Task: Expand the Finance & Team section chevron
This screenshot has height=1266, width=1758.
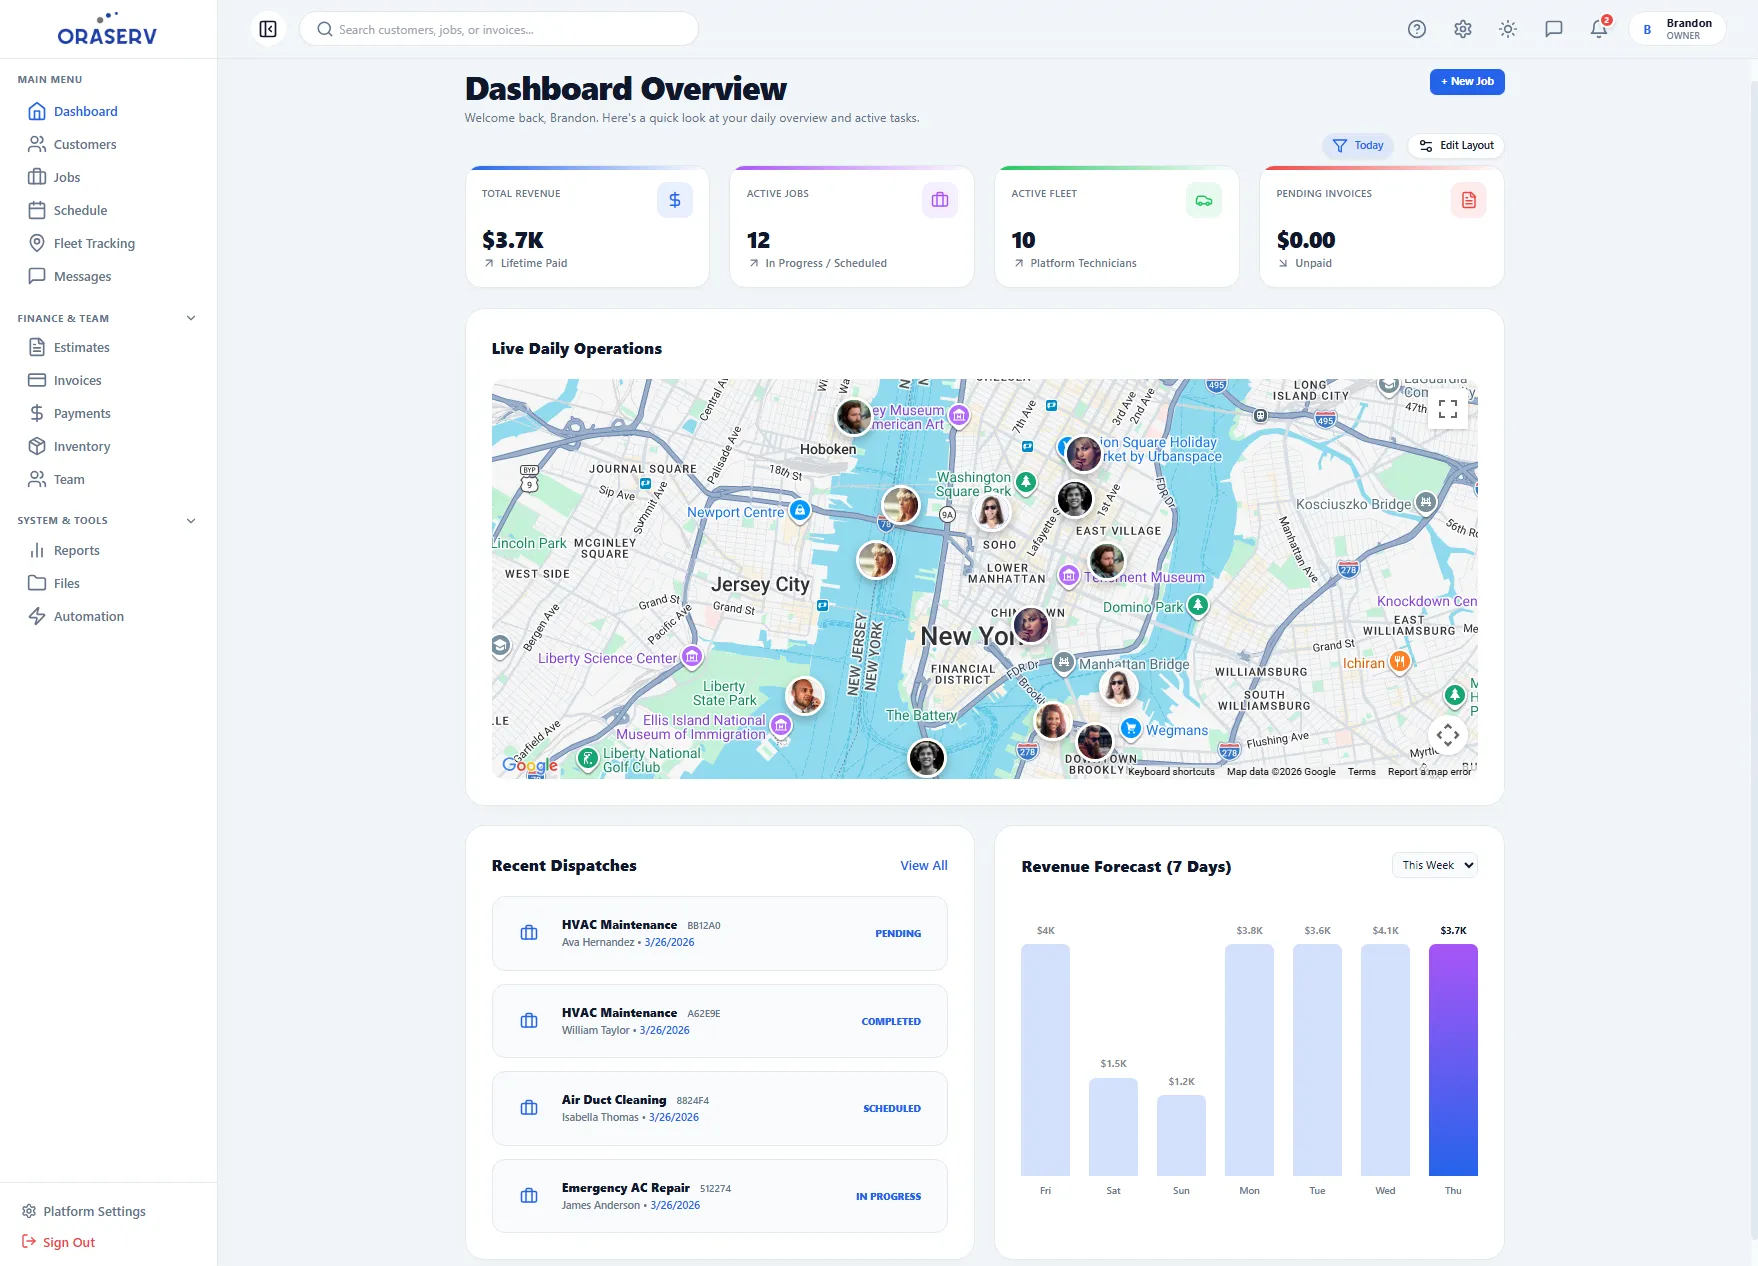Action: pyautogui.click(x=190, y=318)
